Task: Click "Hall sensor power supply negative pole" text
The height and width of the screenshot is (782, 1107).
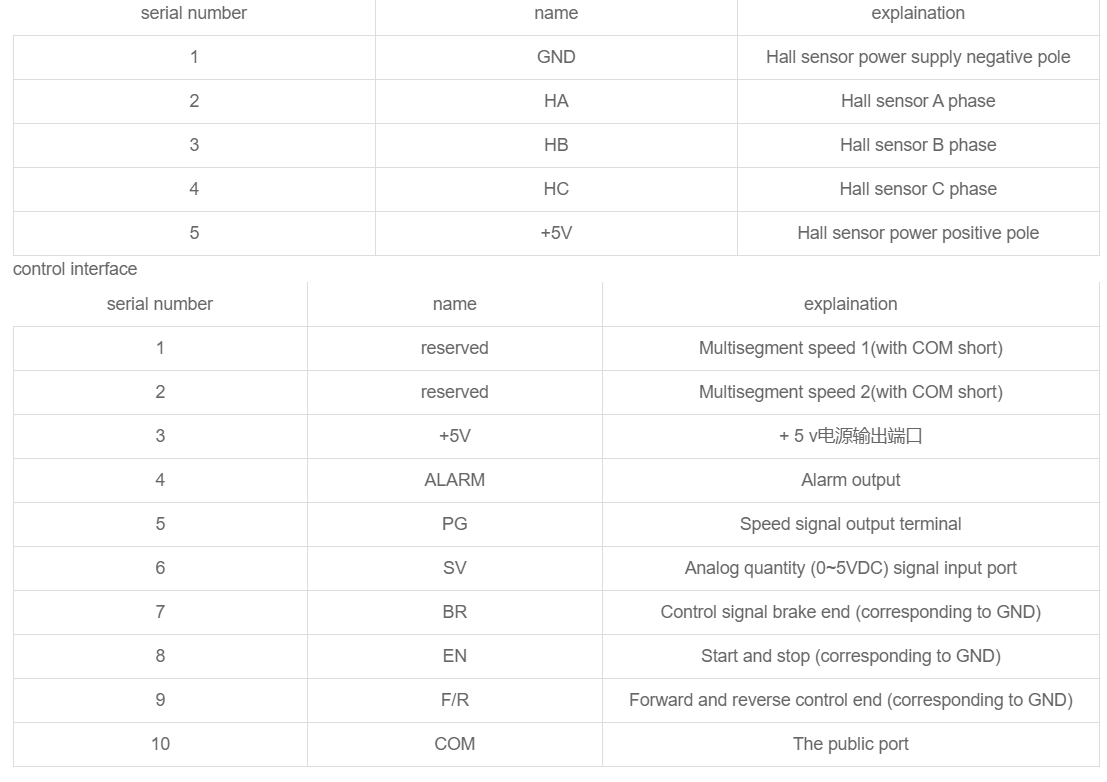Action: (918, 57)
